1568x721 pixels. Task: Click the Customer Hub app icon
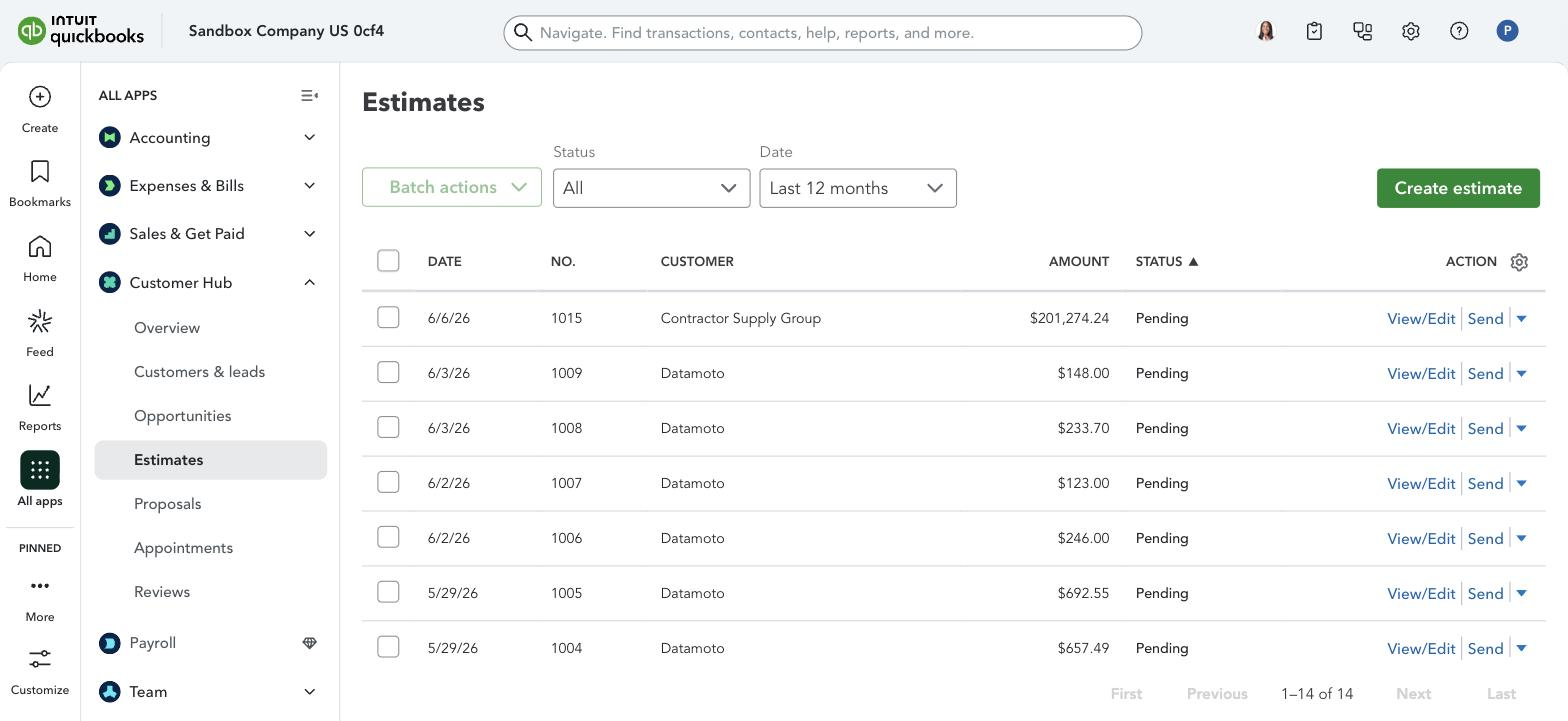pyautogui.click(x=110, y=282)
